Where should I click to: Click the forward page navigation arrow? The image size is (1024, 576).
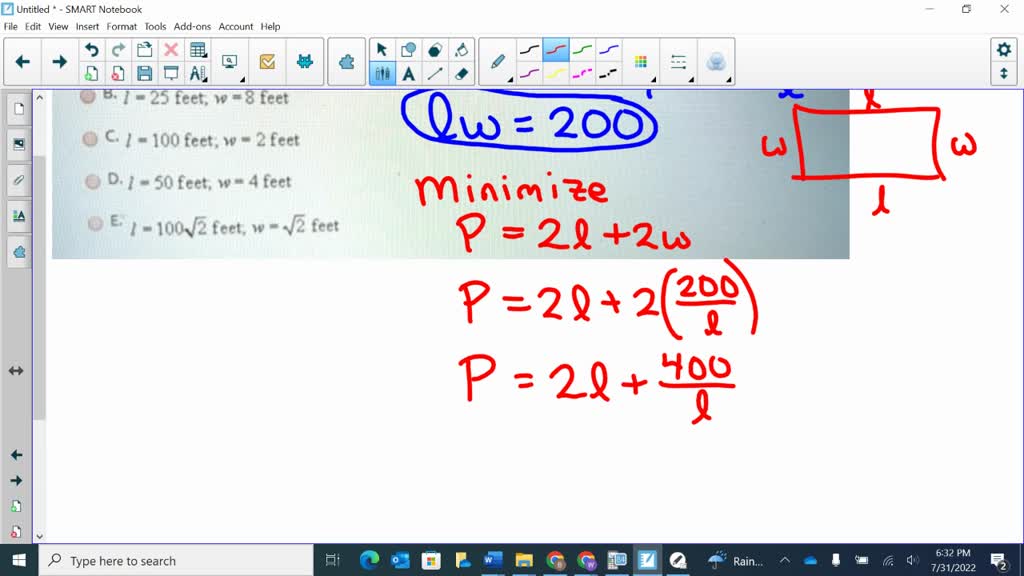click(x=59, y=61)
